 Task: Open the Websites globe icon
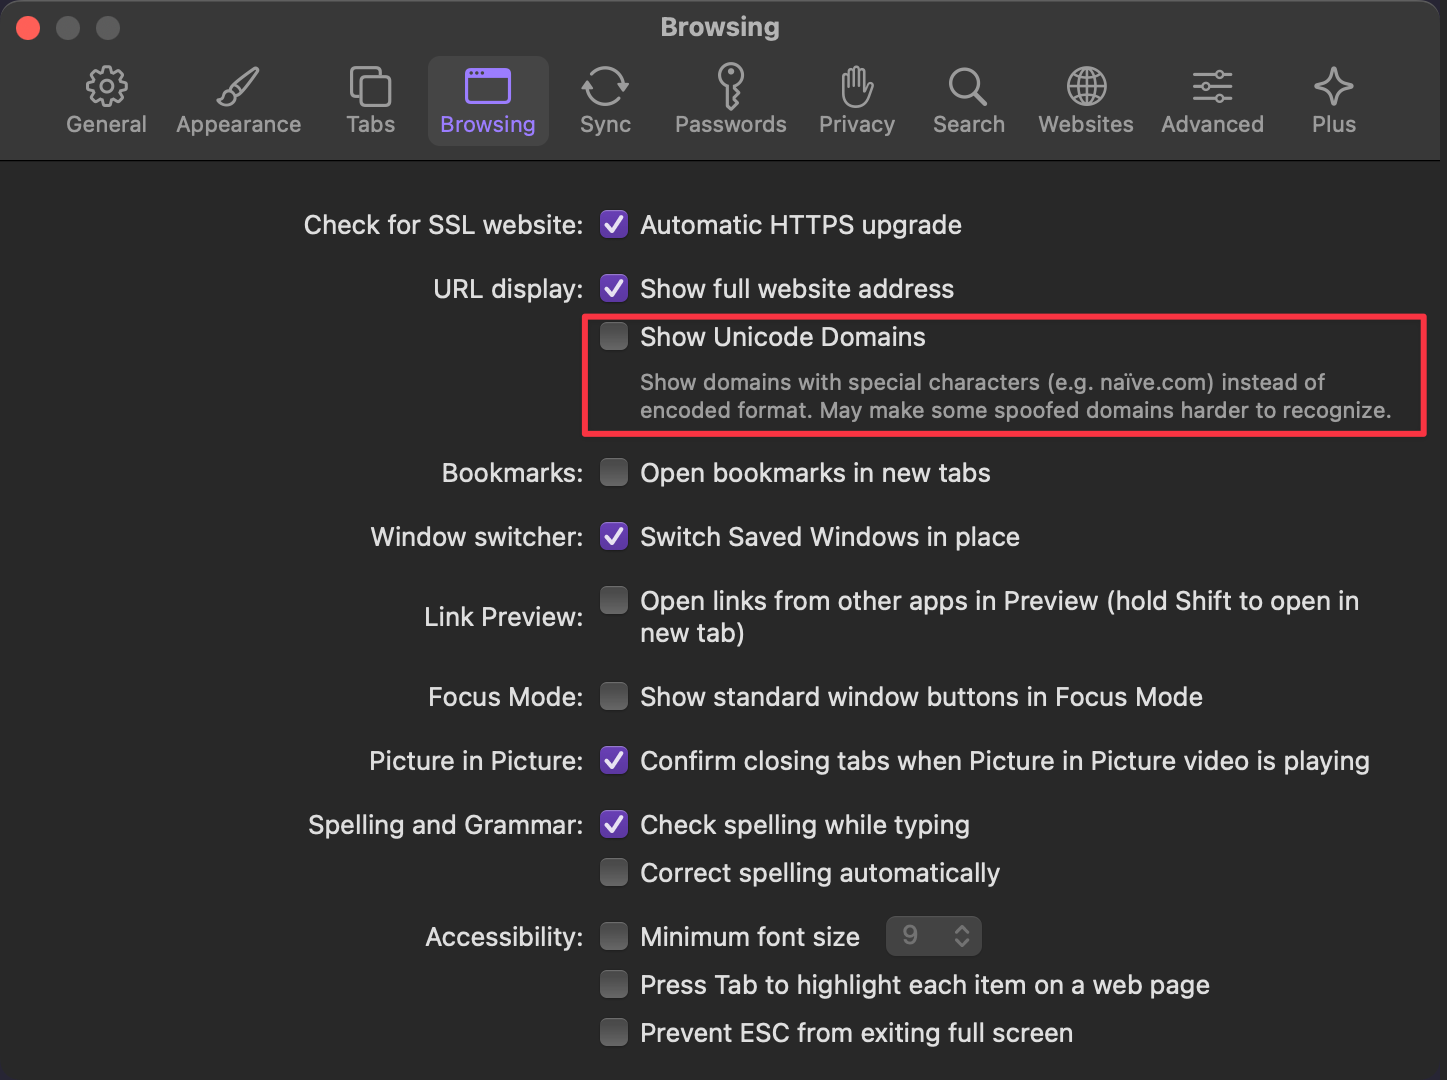[x=1086, y=88]
